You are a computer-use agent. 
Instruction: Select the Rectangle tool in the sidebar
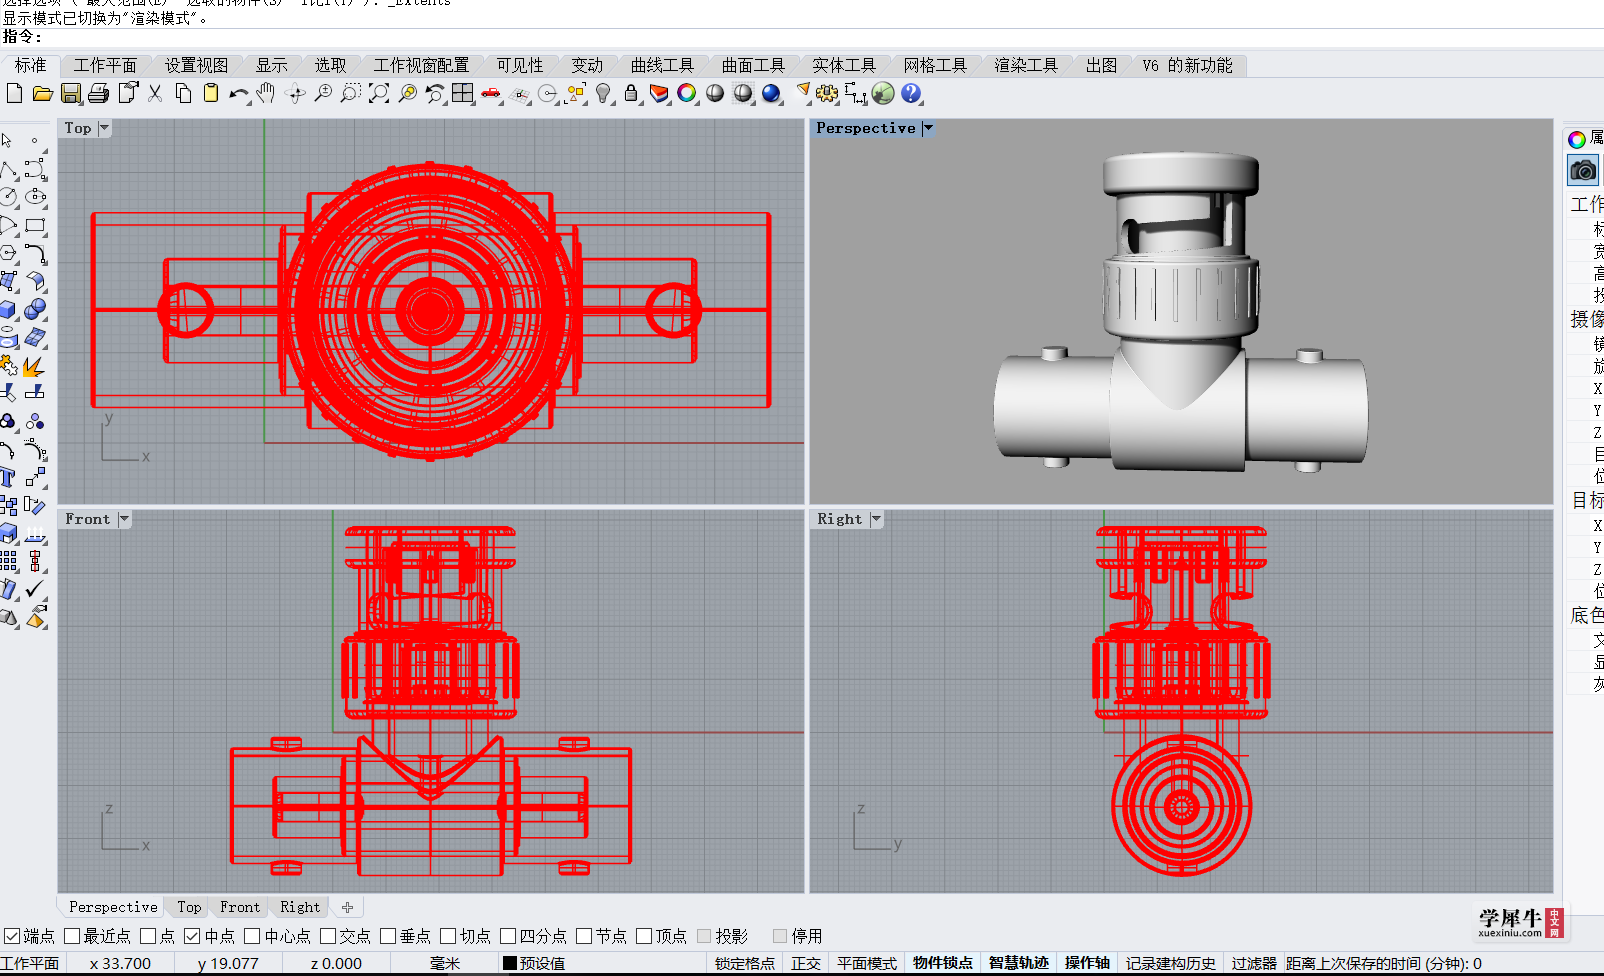click(36, 225)
